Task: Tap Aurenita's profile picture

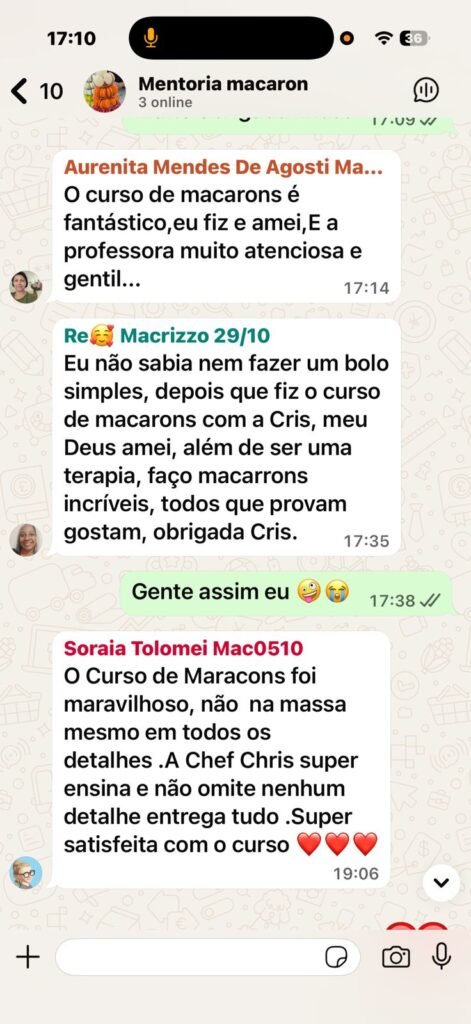Action: tap(26, 287)
